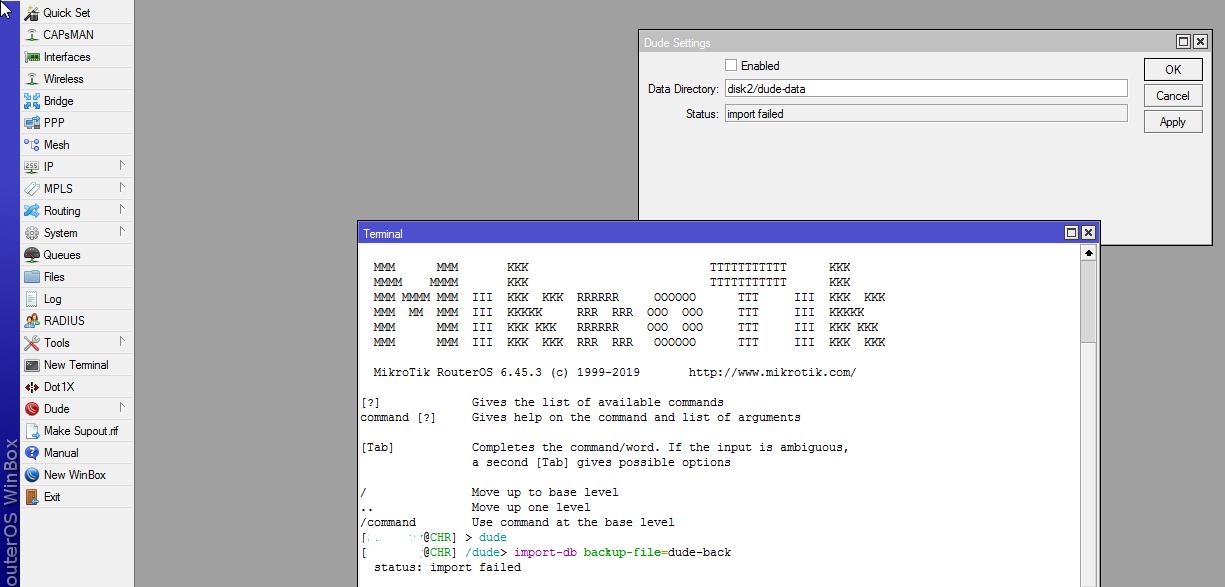This screenshot has height=587, width=1225.
Task: Click the Exit door icon
Action: [32, 497]
